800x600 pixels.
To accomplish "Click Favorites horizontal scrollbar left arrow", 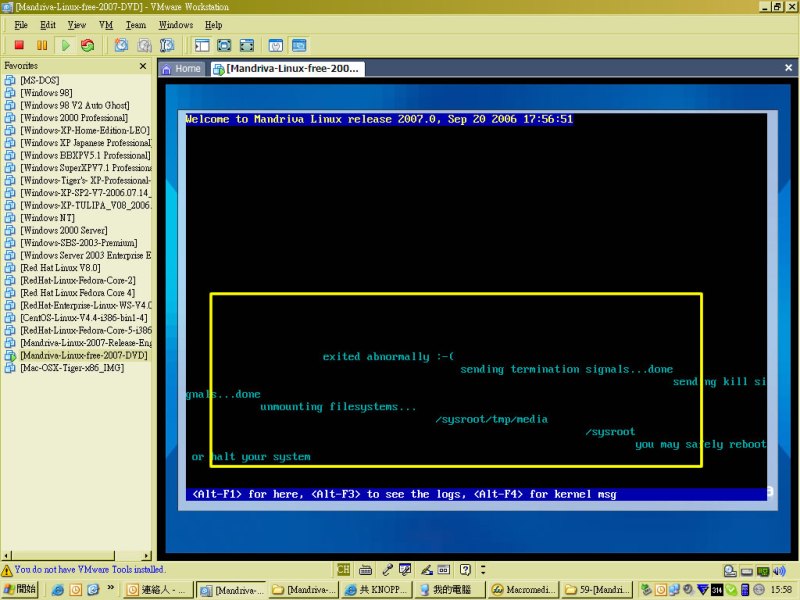I will click(6, 556).
